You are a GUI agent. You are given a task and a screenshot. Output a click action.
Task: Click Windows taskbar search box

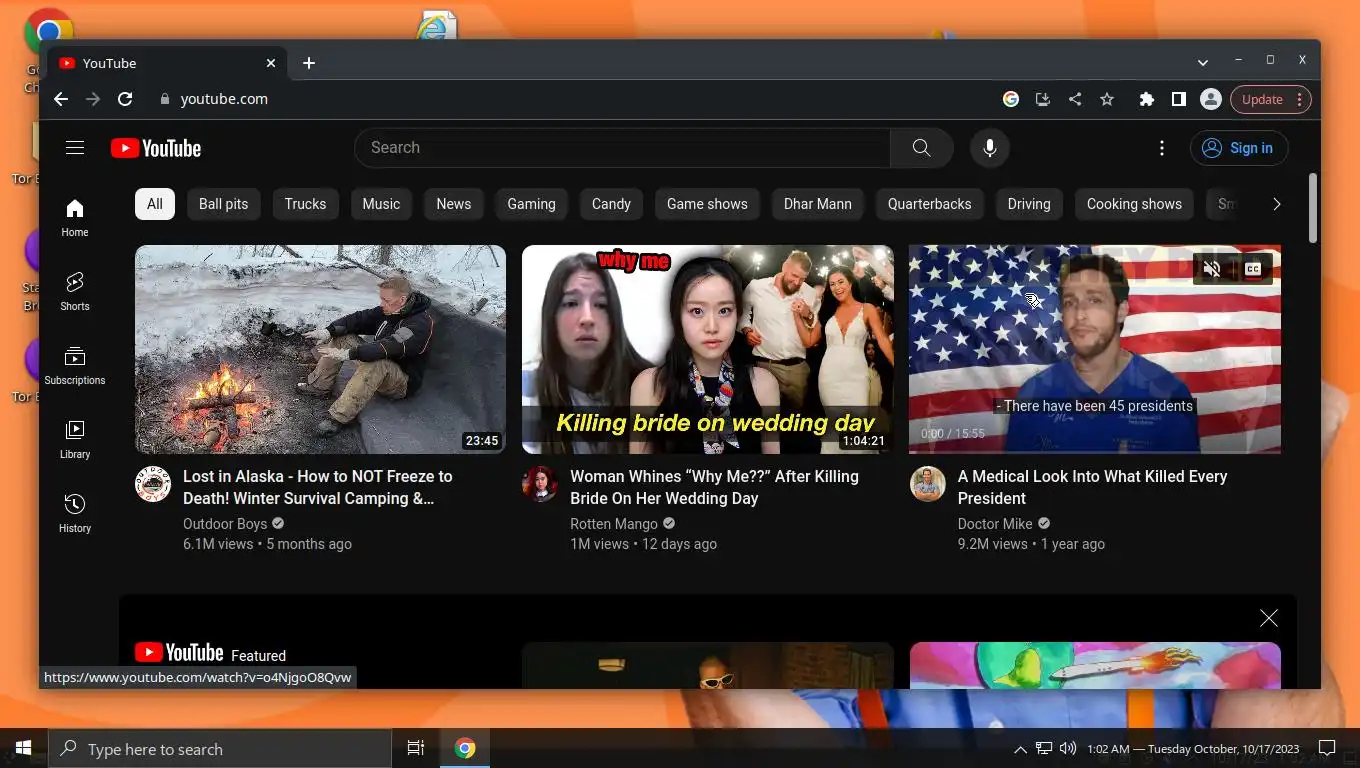click(220, 749)
